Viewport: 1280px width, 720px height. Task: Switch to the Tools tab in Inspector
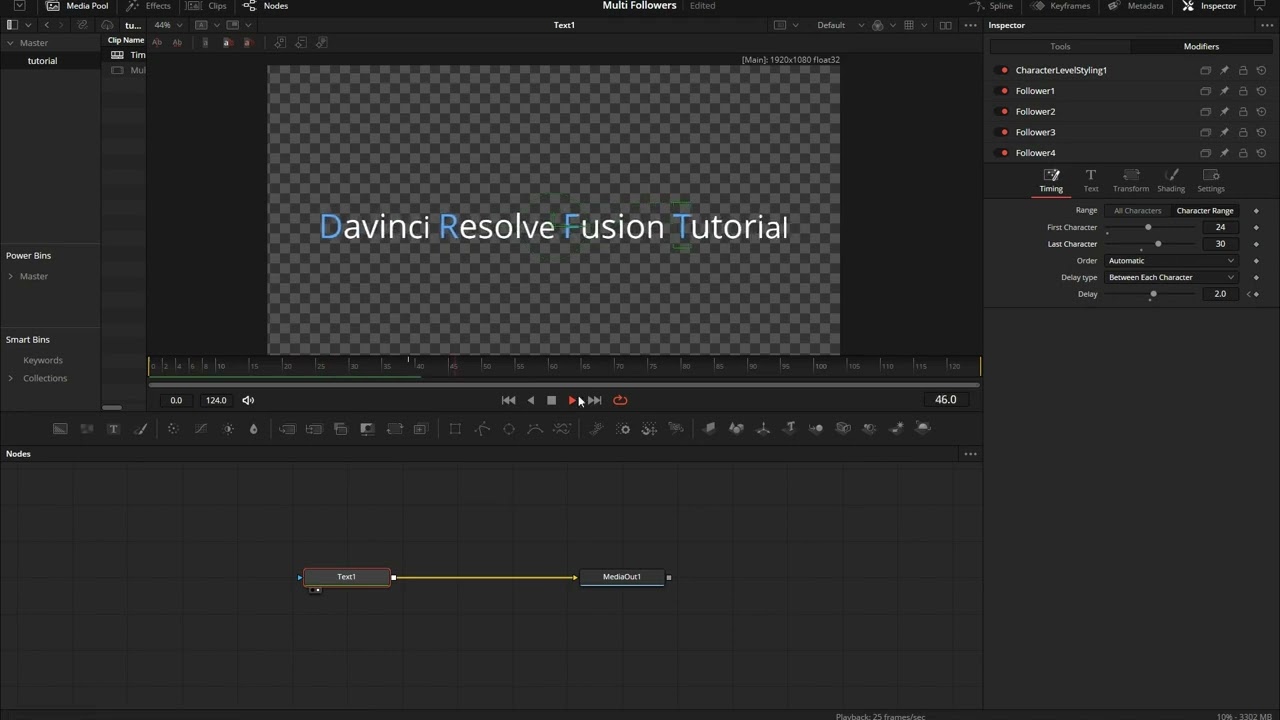[x=1060, y=46]
